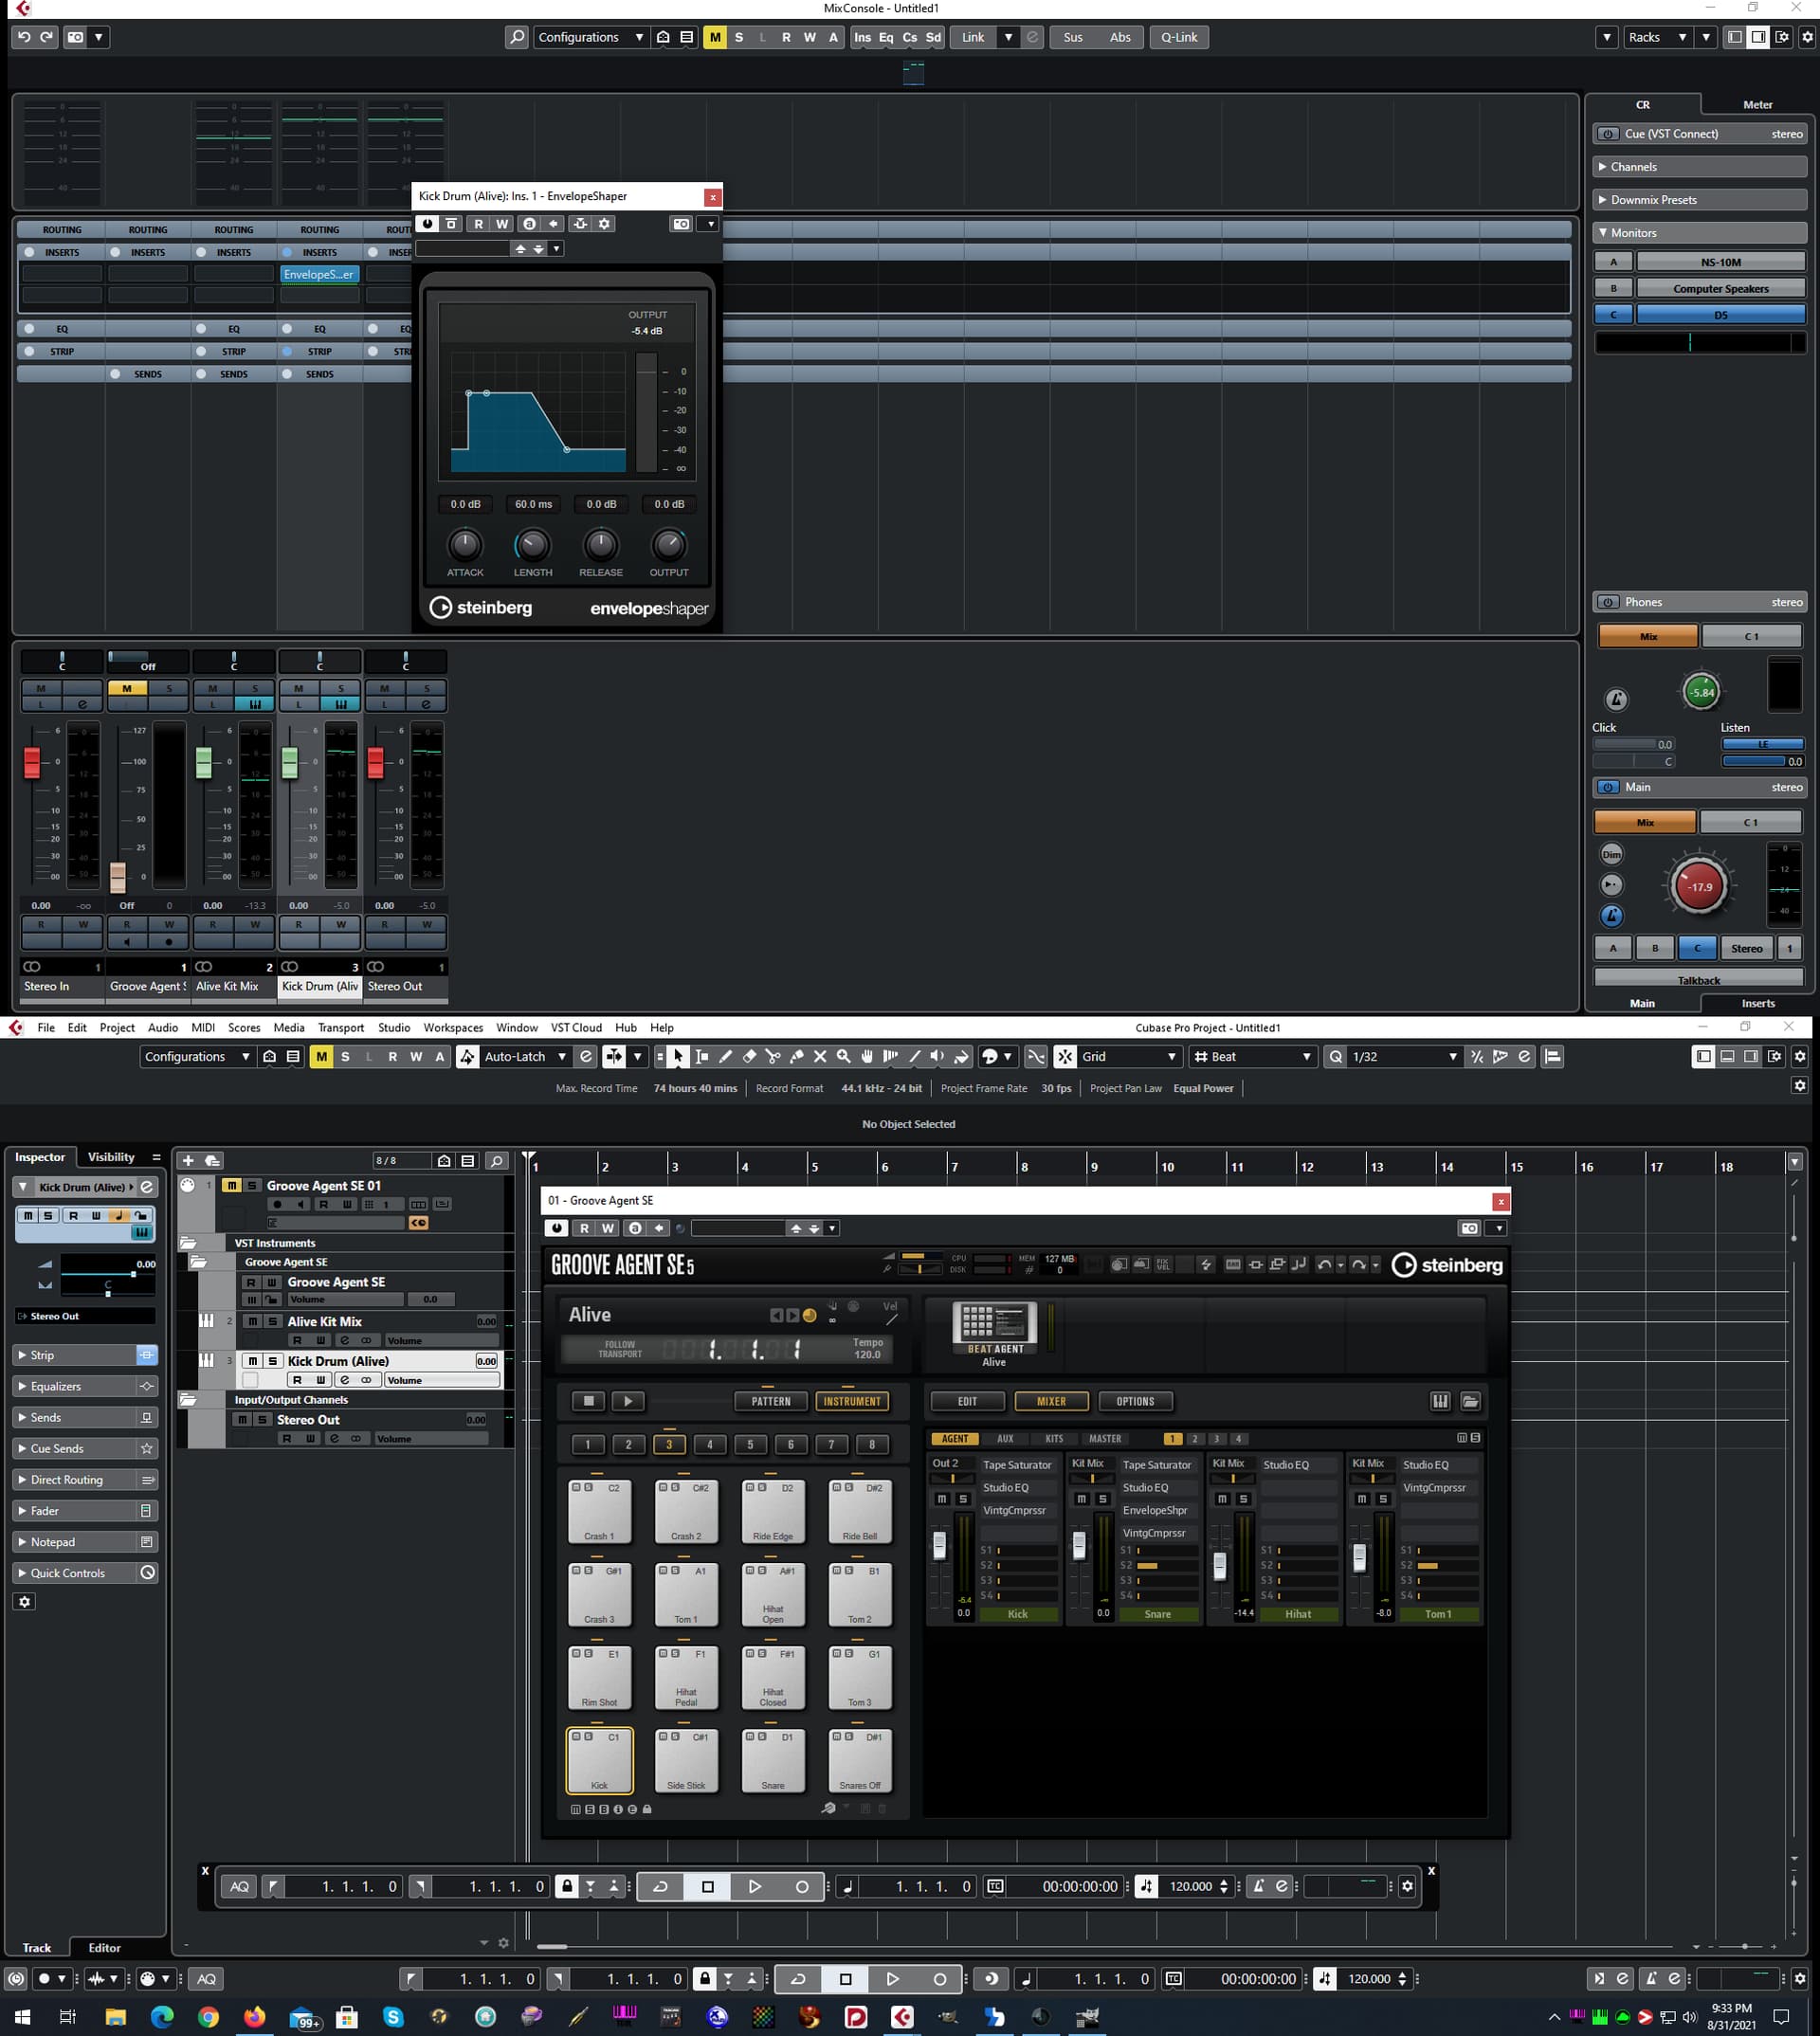Viewport: 1820px width, 2036px height.
Task: Click the Play button in transport bar
Action: click(892, 1978)
